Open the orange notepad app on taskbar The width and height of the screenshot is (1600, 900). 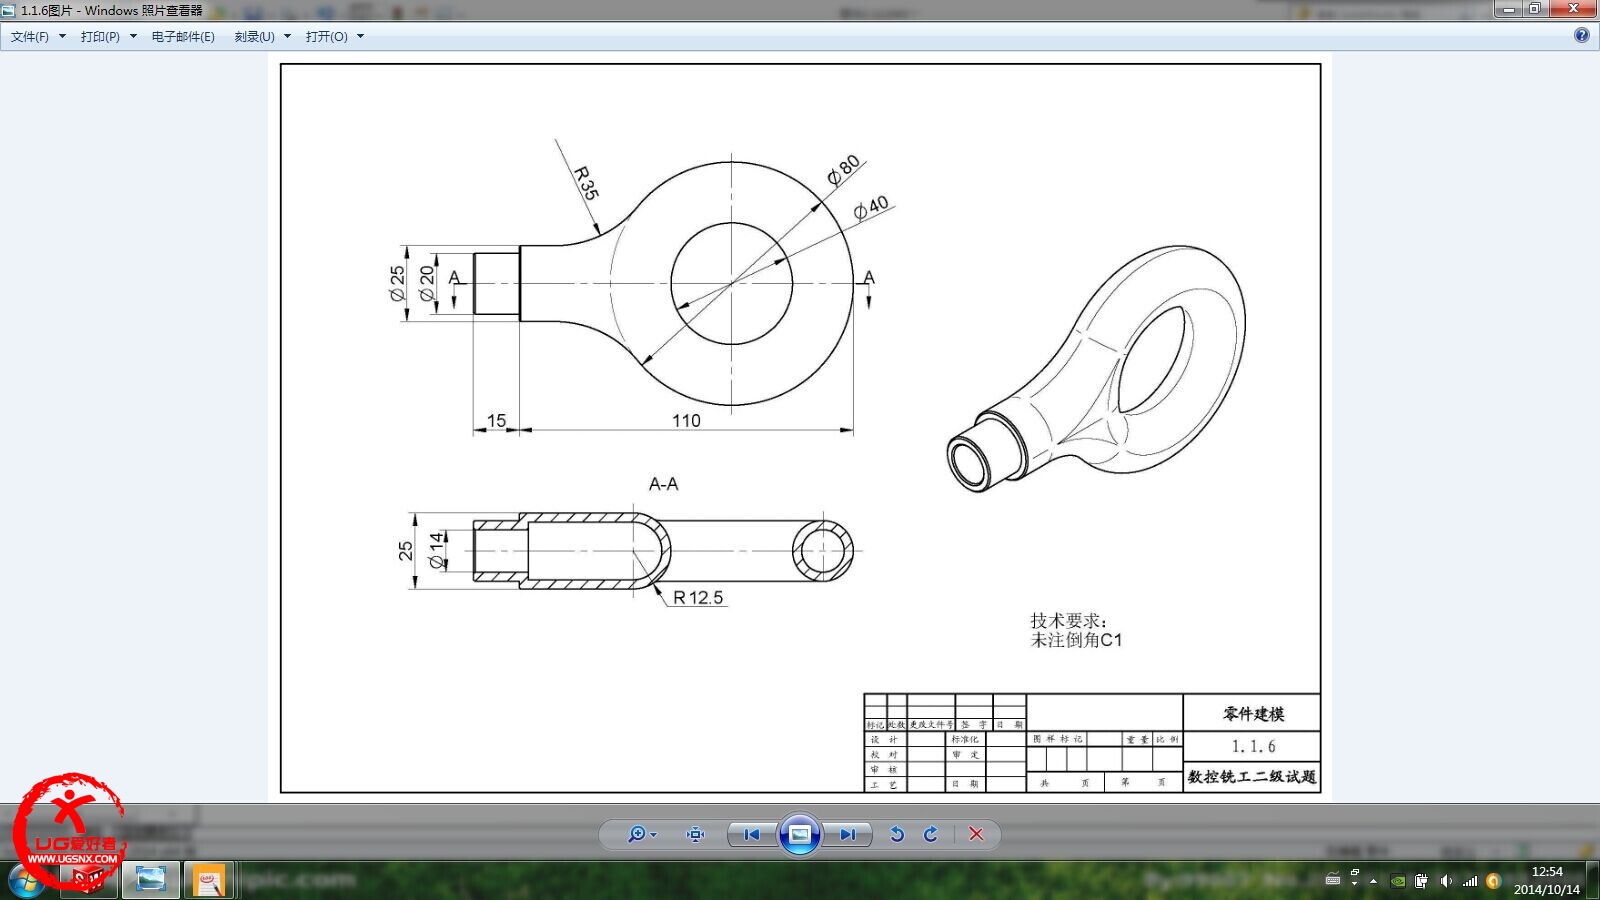[x=209, y=881]
